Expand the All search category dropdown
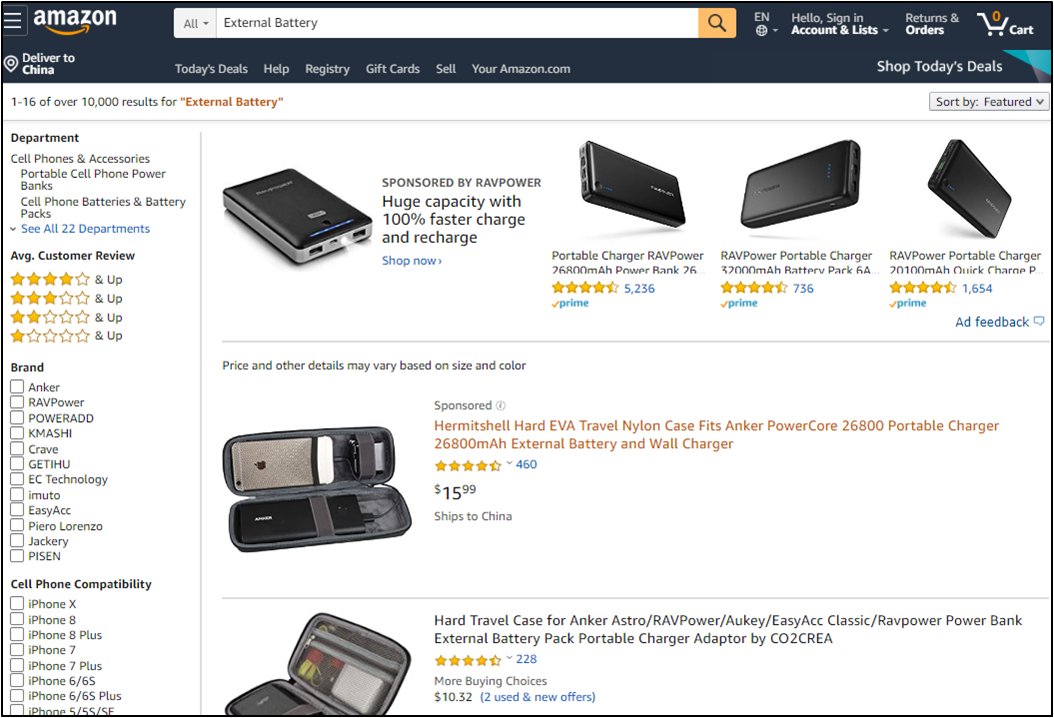 click(x=197, y=23)
